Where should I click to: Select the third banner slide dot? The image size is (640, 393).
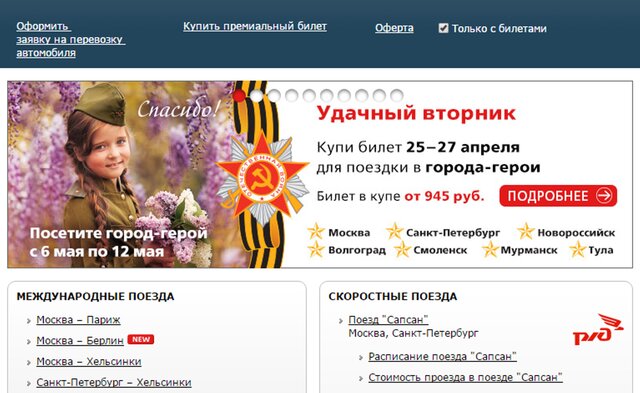click(x=274, y=96)
